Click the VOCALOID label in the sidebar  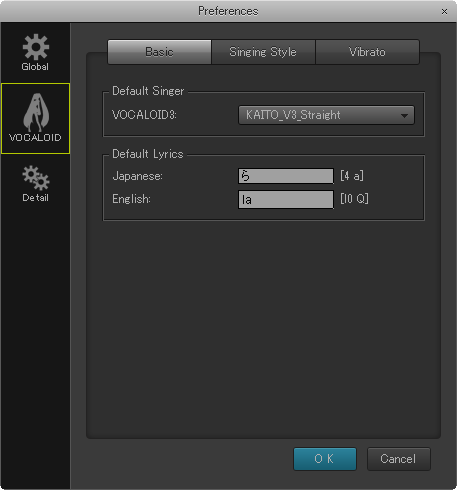pos(35,137)
